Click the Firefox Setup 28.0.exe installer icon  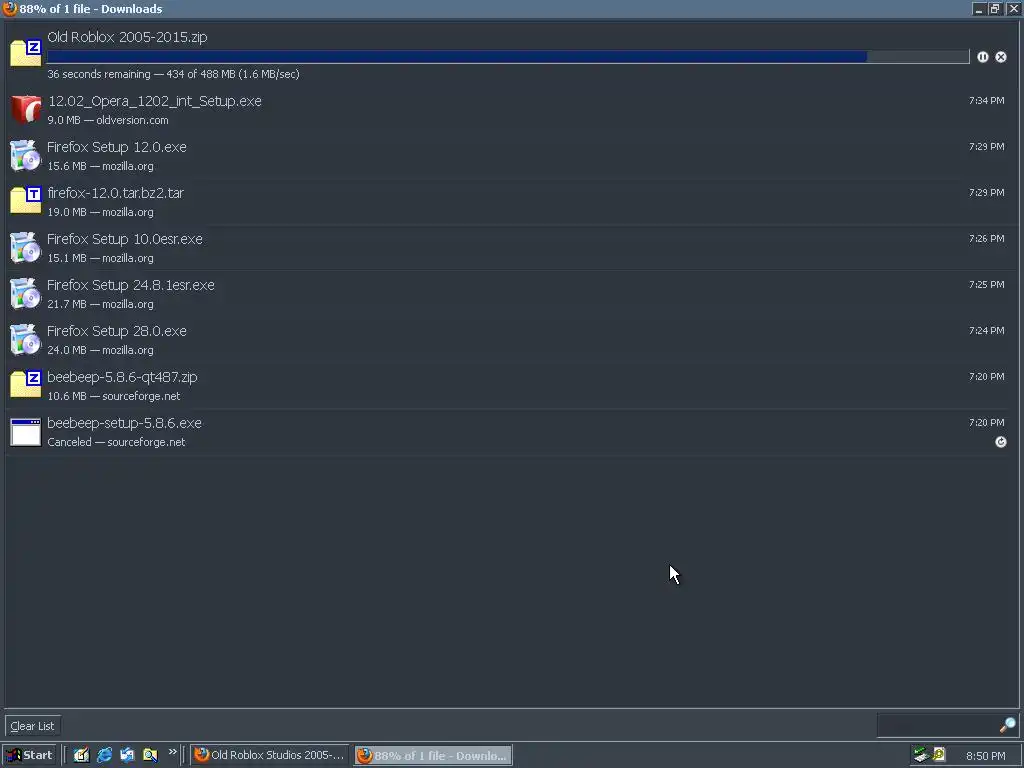tap(25, 340)
